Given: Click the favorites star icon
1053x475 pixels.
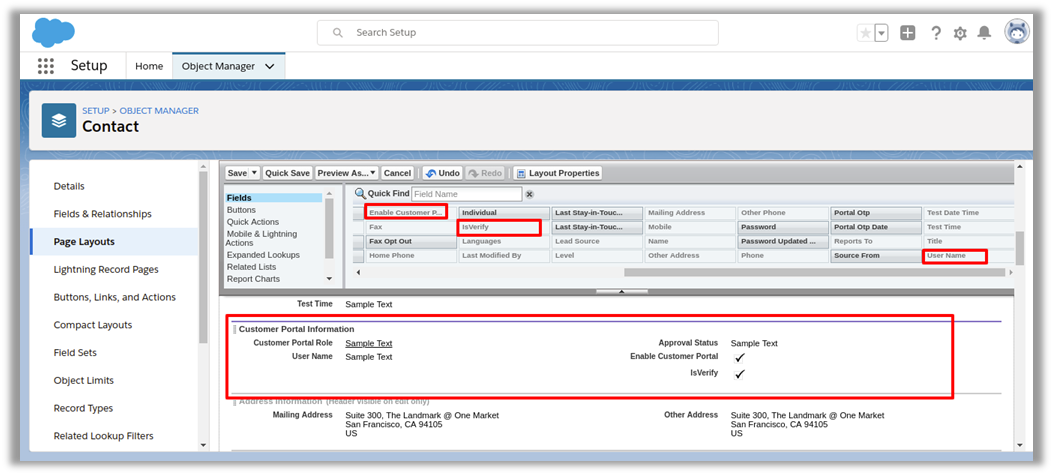Looking at the screenshot, I should tap(865, 33).
